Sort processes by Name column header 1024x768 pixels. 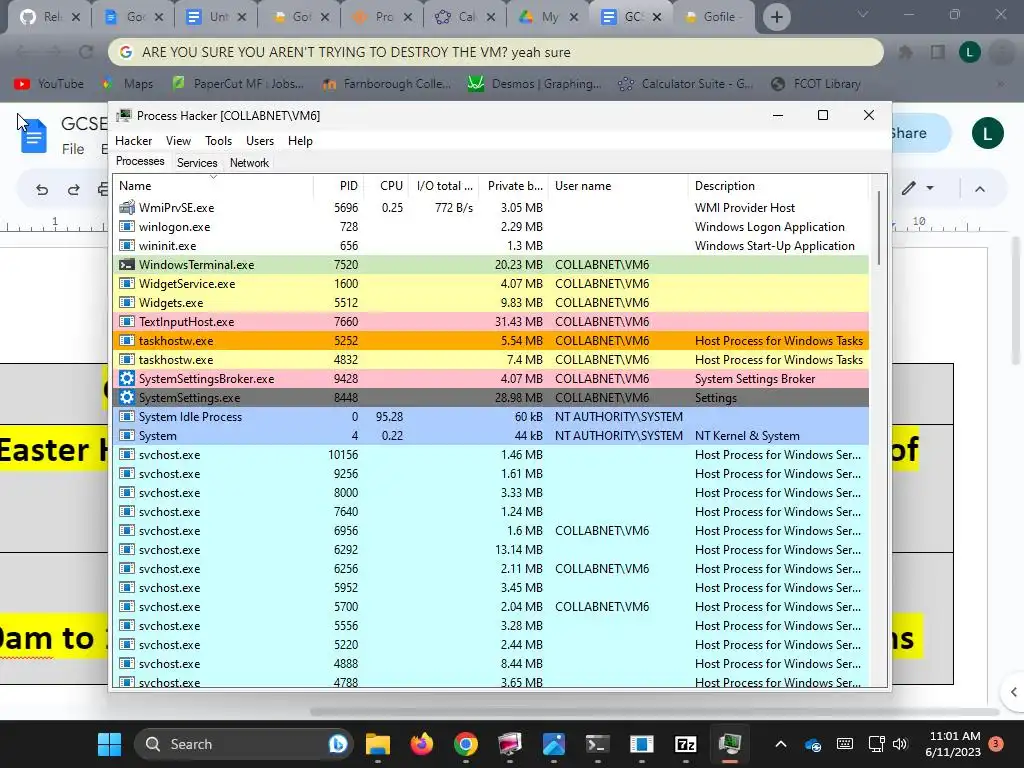pyautogui.click(x=213, y=186)
